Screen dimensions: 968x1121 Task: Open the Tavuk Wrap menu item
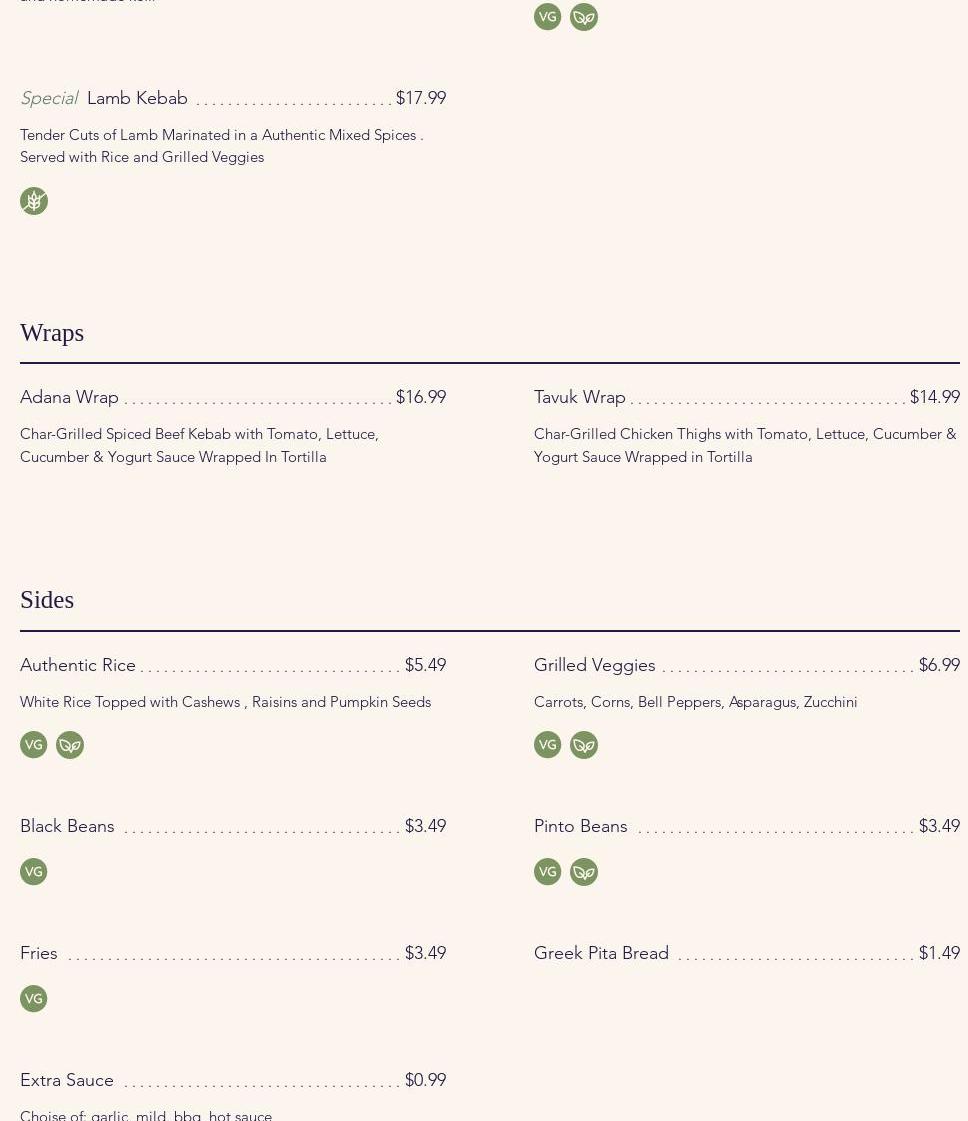coord(580,397)
